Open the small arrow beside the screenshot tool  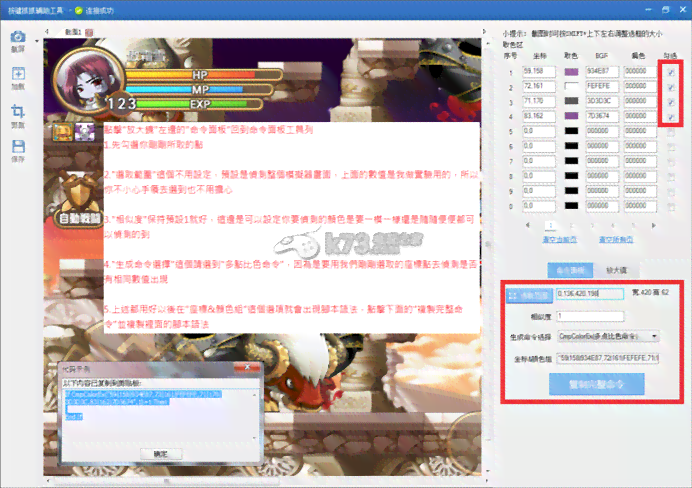pos(37,41)
